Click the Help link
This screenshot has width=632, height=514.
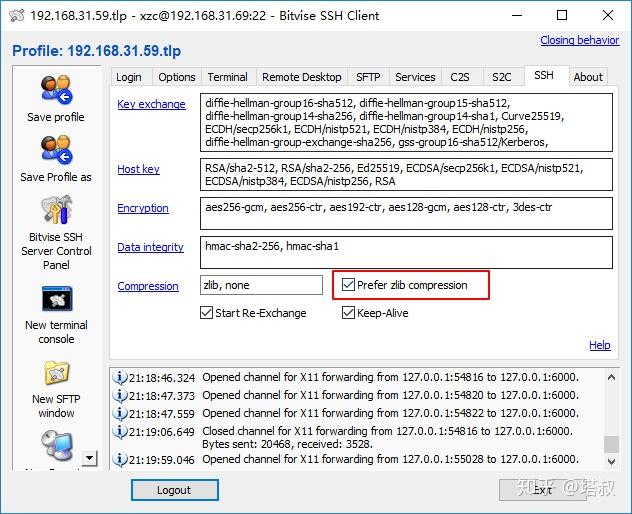tap(600, 345)
